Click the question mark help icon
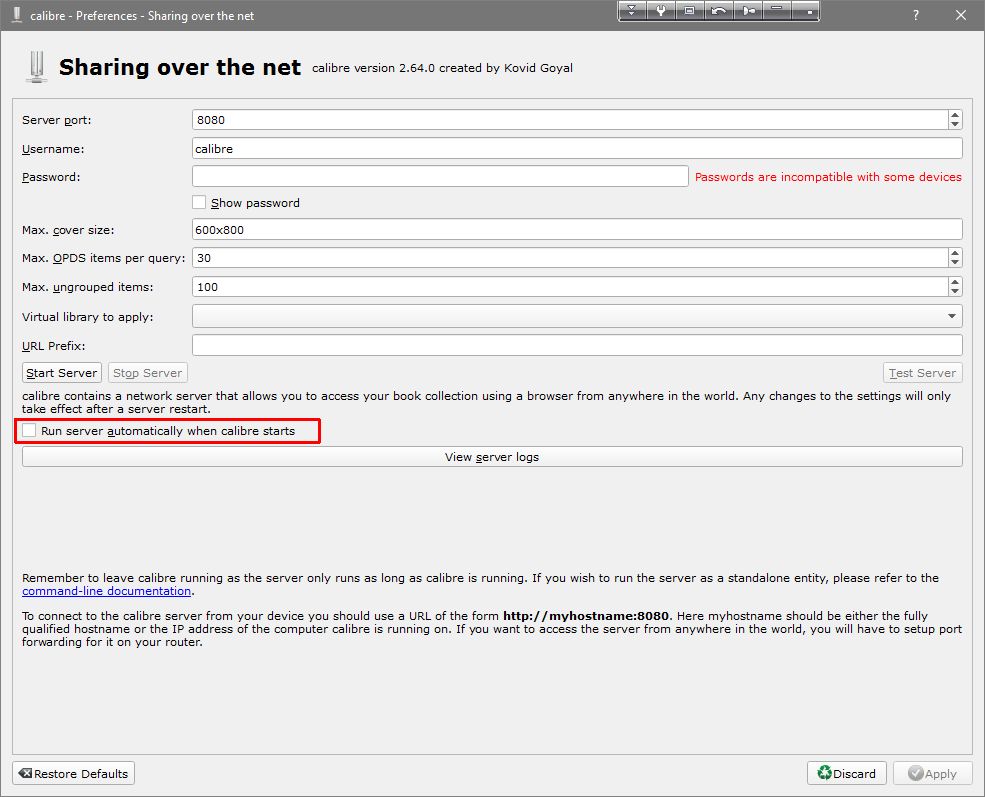 [916, 15]
